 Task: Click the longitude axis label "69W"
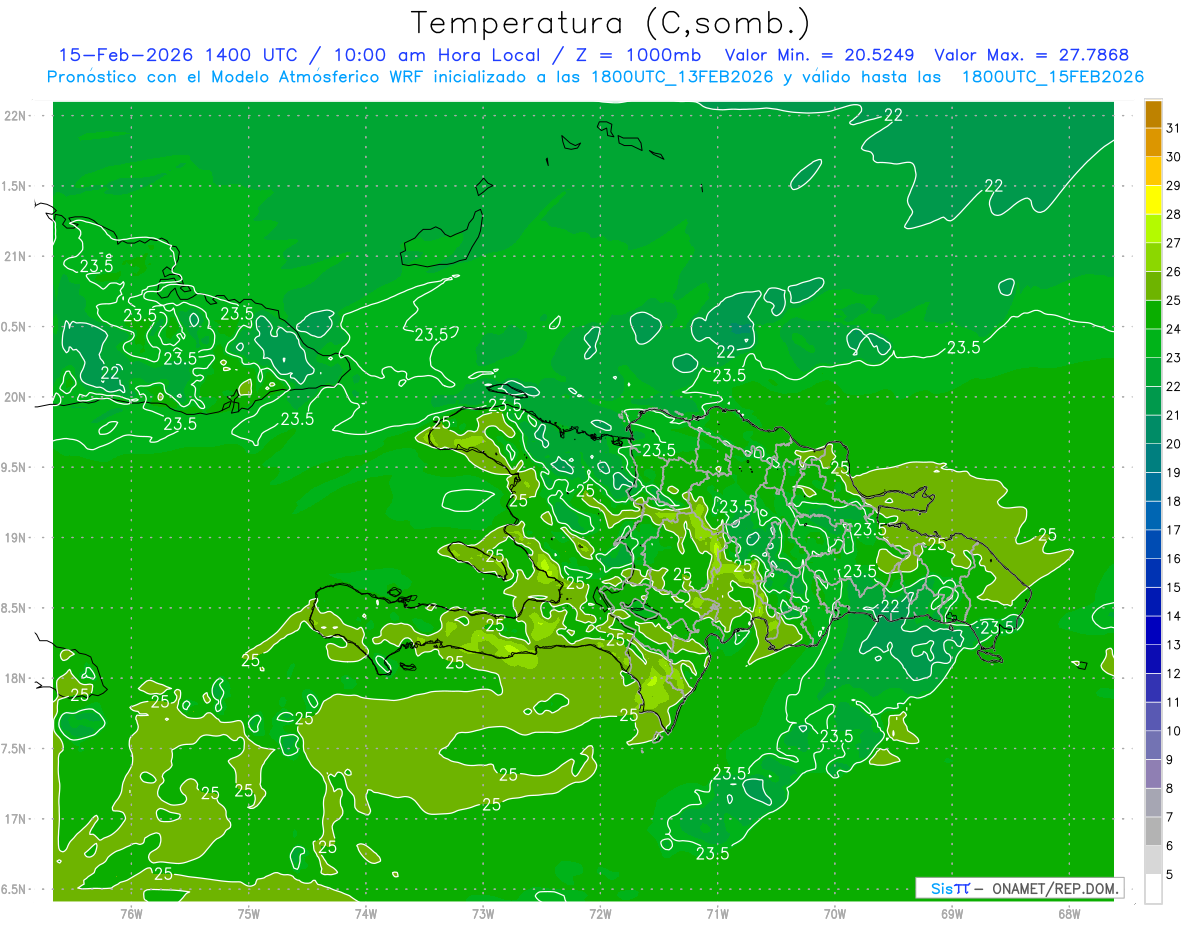click(x=952, y=913)
